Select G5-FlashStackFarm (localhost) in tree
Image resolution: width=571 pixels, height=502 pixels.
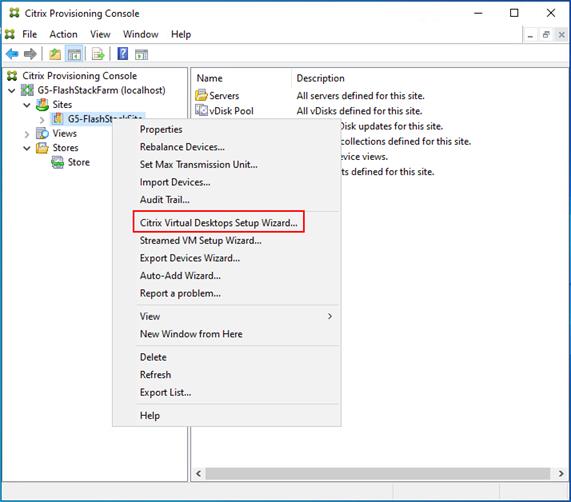point(101,90)
